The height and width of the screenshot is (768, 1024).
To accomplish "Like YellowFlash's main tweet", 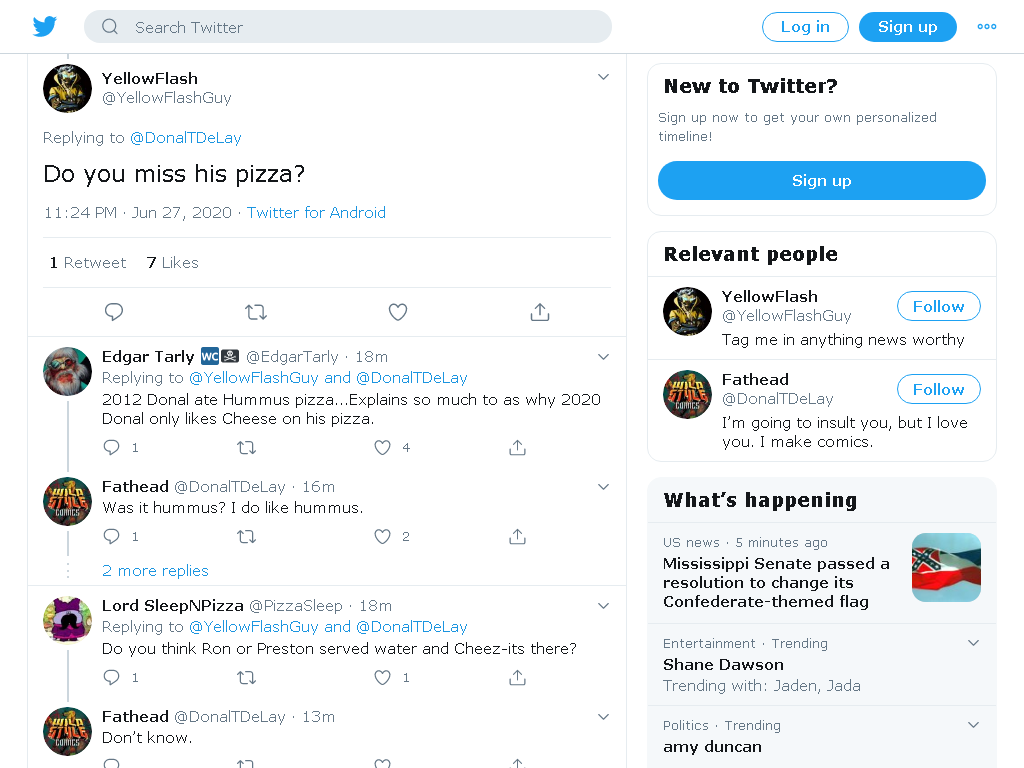I will [x=398, y=312].
